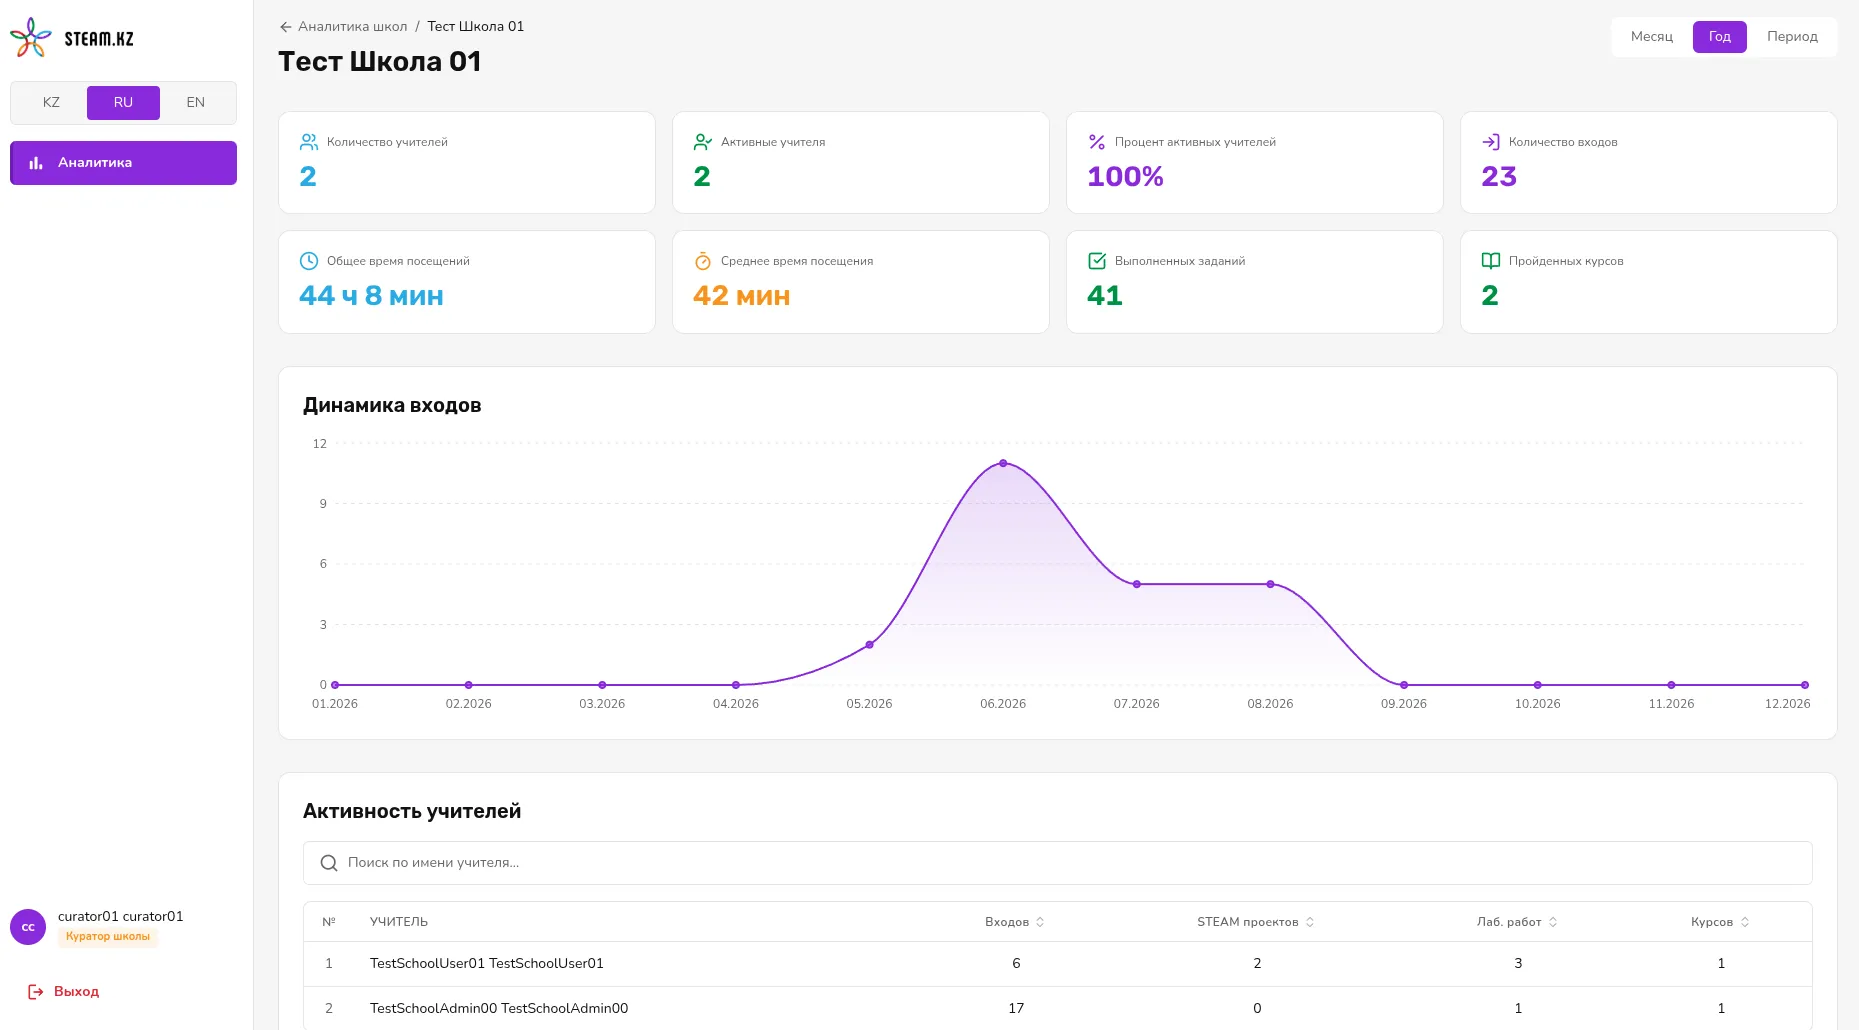Choose the Период custom range filter
This screenshot has width=1859, height=1030.
[x=1792, y=37]
